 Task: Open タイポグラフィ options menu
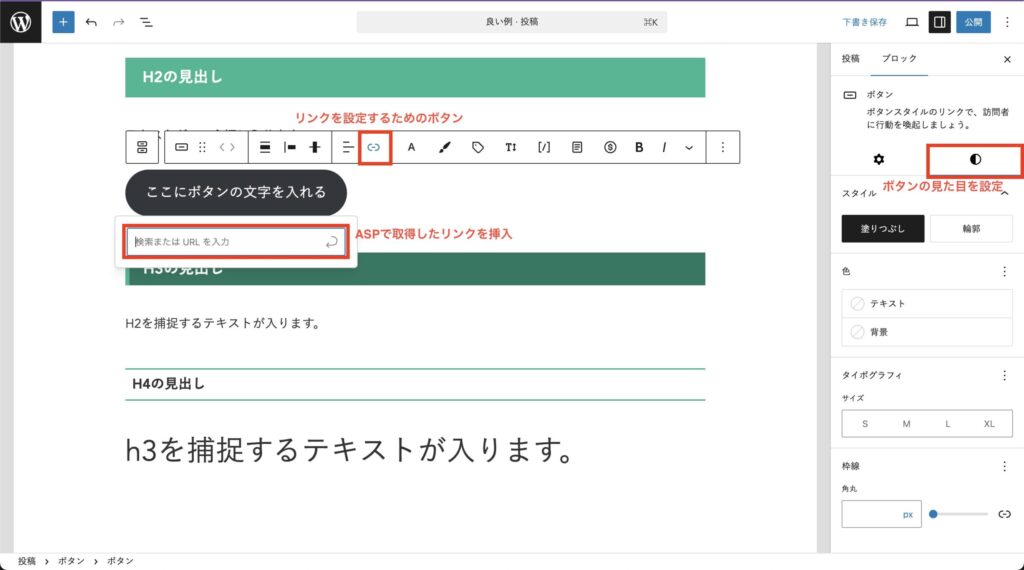click(1004, 375)
